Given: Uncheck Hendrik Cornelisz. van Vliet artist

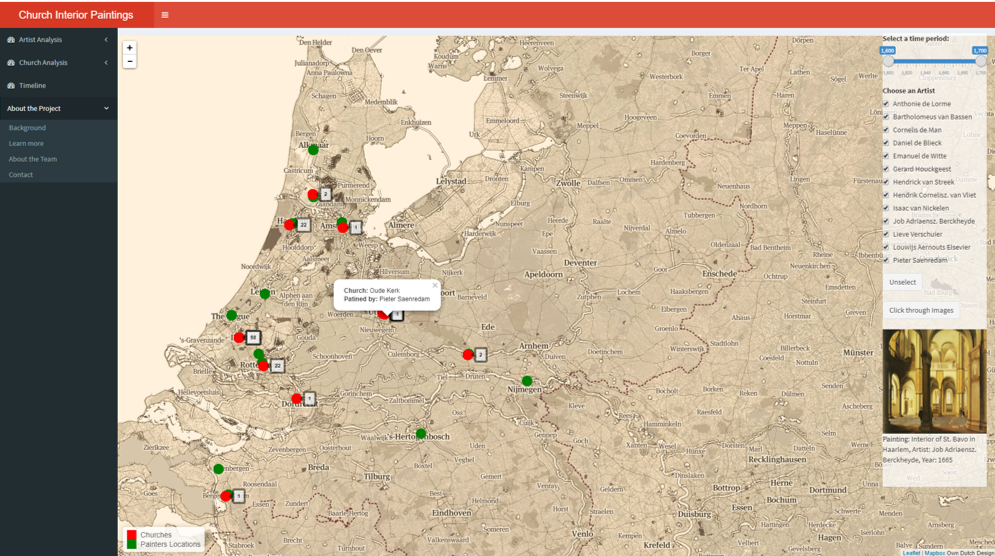Looking at the screenshot, I should click(886, 195).
